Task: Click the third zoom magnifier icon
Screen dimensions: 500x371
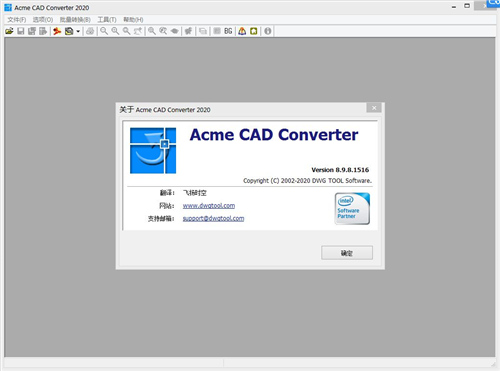Action: 126,31
